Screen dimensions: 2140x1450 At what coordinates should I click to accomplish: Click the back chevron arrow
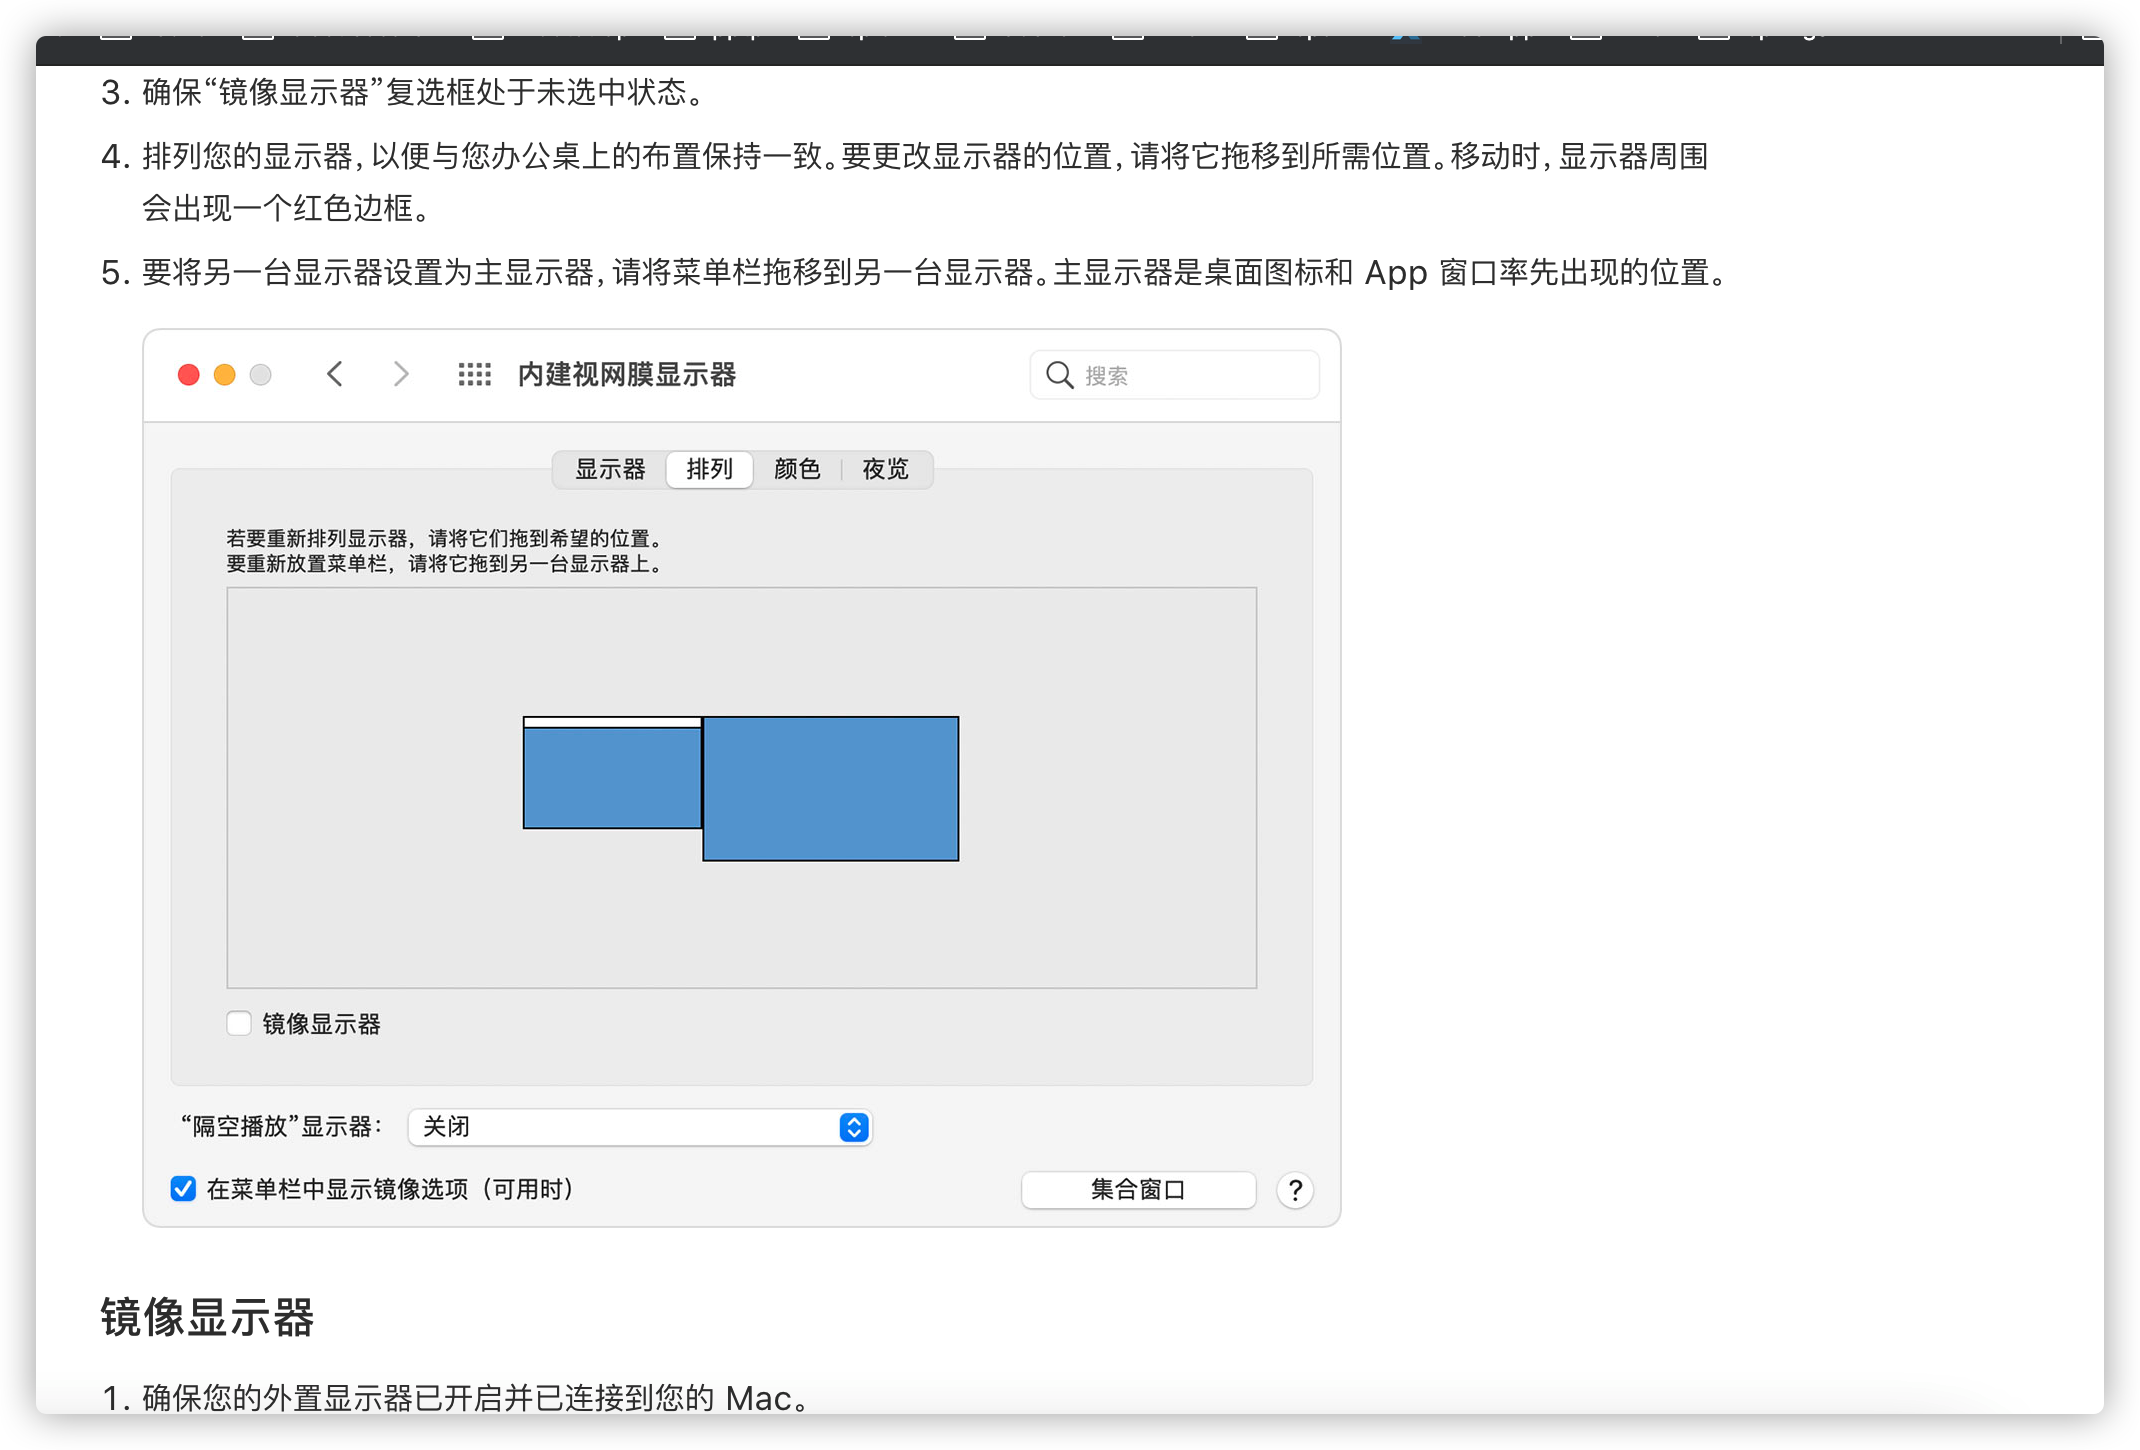point(335,374)
